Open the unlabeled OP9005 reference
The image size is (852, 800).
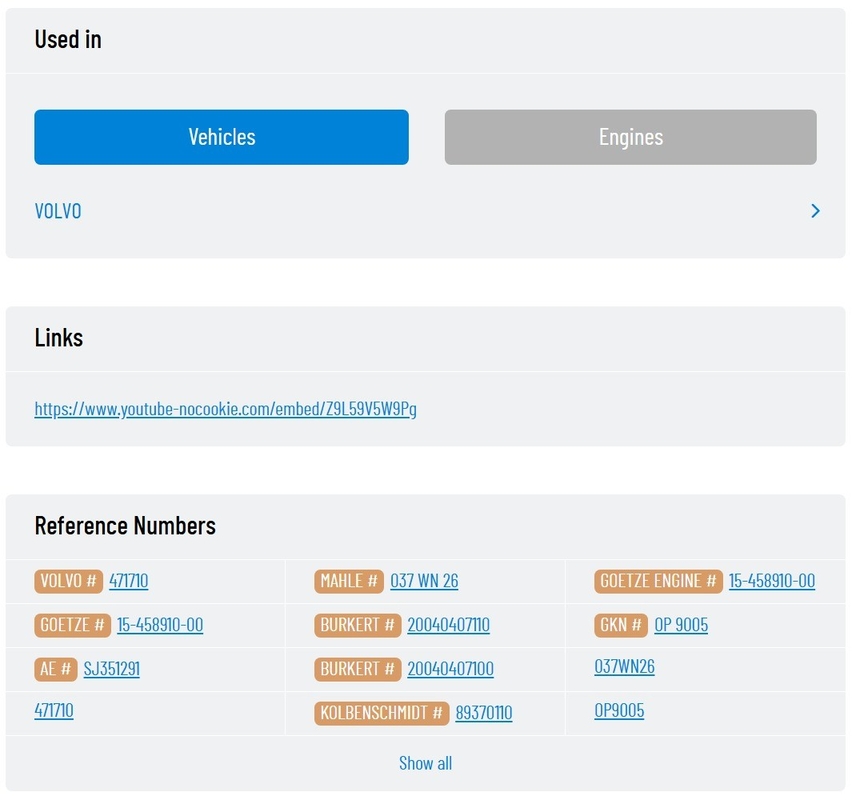click(x=619, y=710)
